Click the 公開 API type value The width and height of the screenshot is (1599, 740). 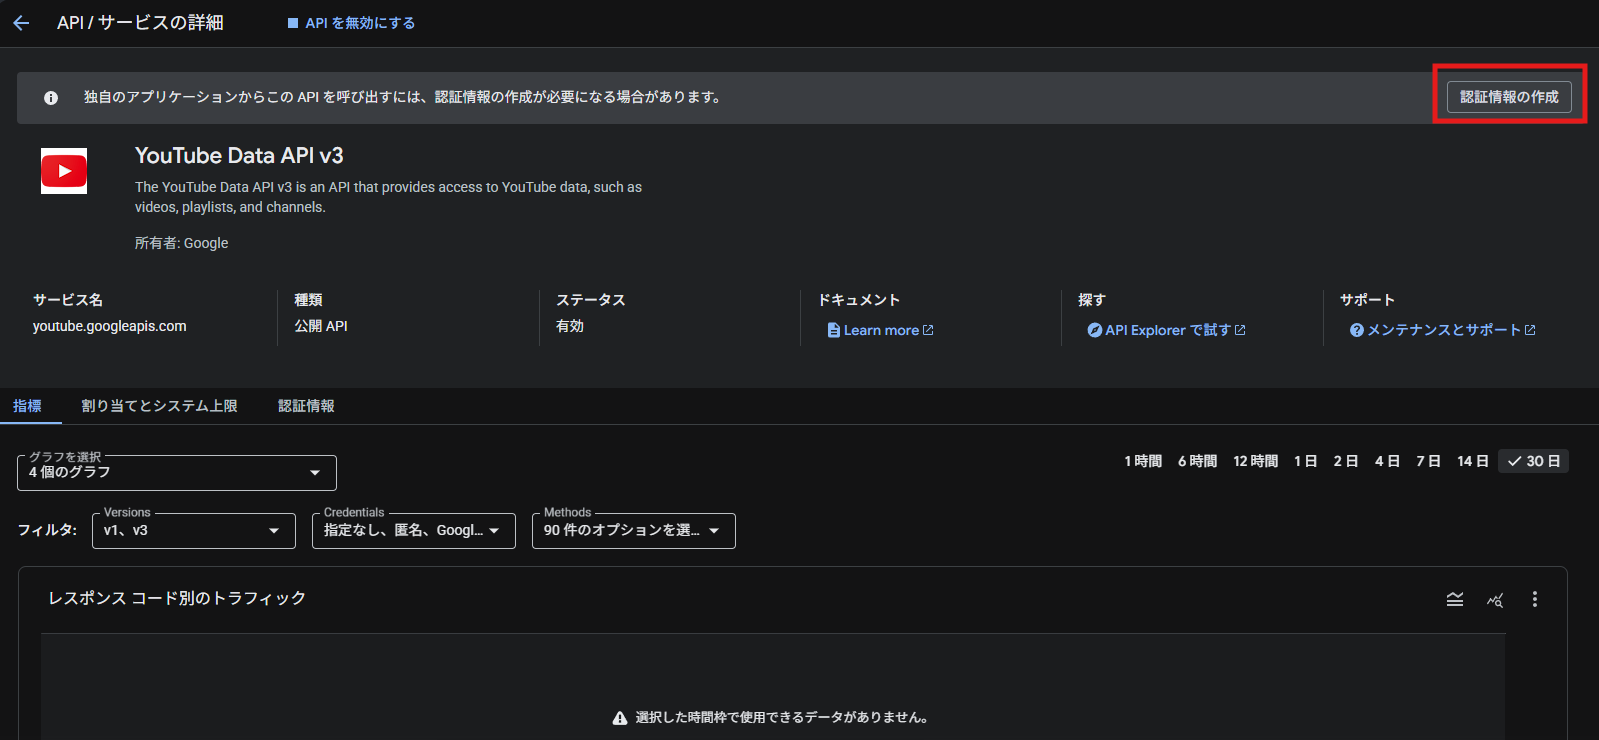(321, 326)
